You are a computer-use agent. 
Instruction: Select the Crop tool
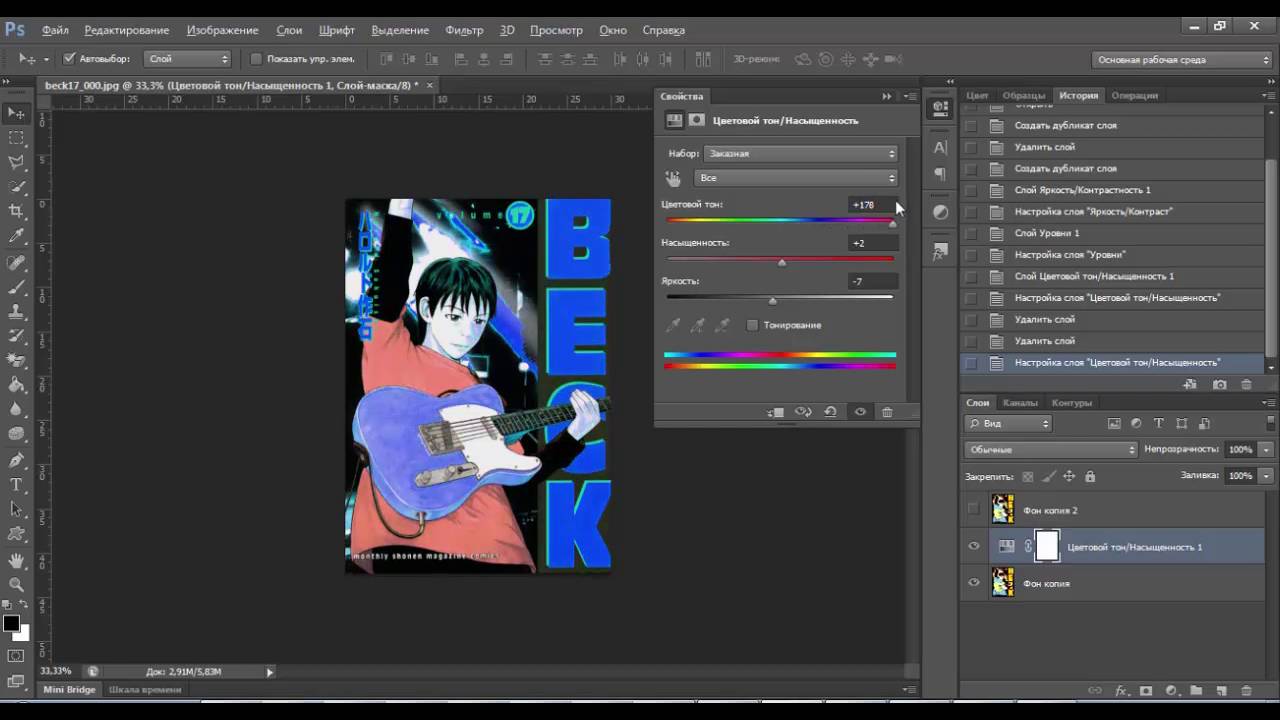click(17, 211)
